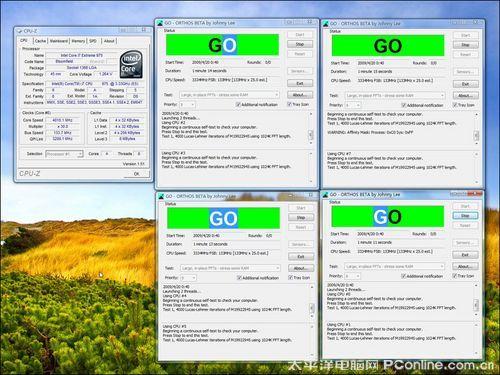Open Test type dropdown in Orthos CPU #7 window

(x=395, y=95)
